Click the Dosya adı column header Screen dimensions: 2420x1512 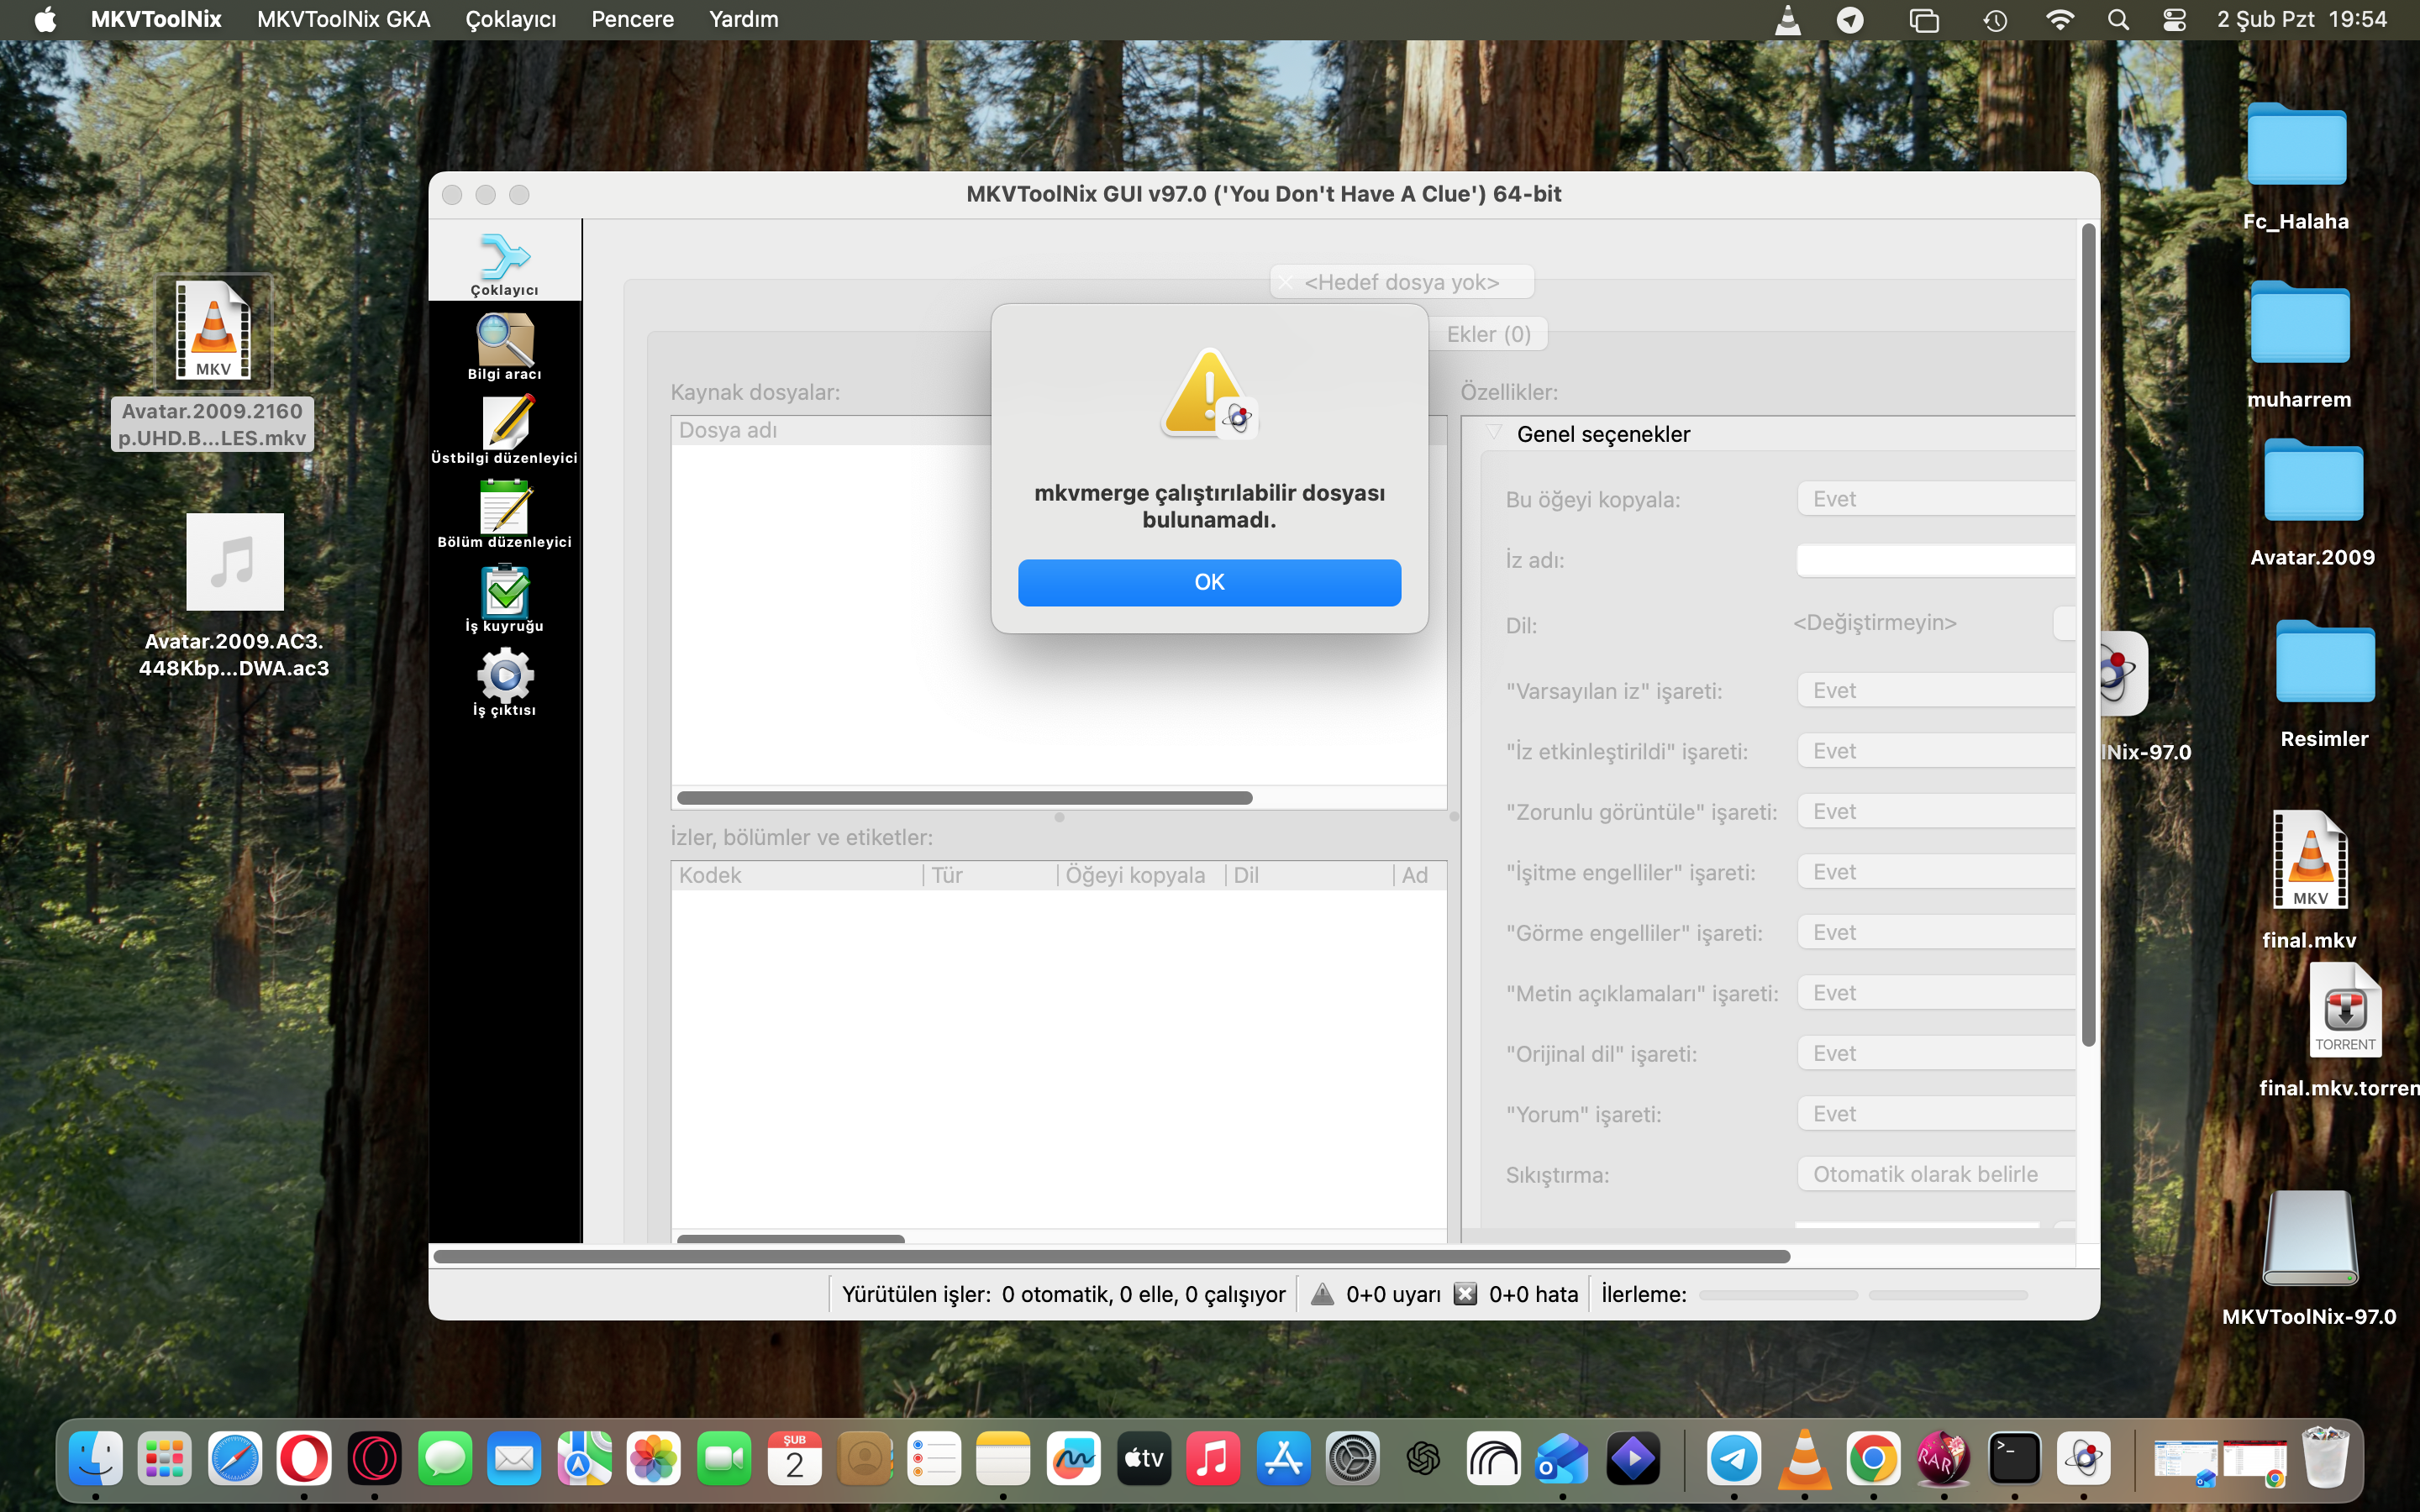pyautogui.click(x=832, y=430)
